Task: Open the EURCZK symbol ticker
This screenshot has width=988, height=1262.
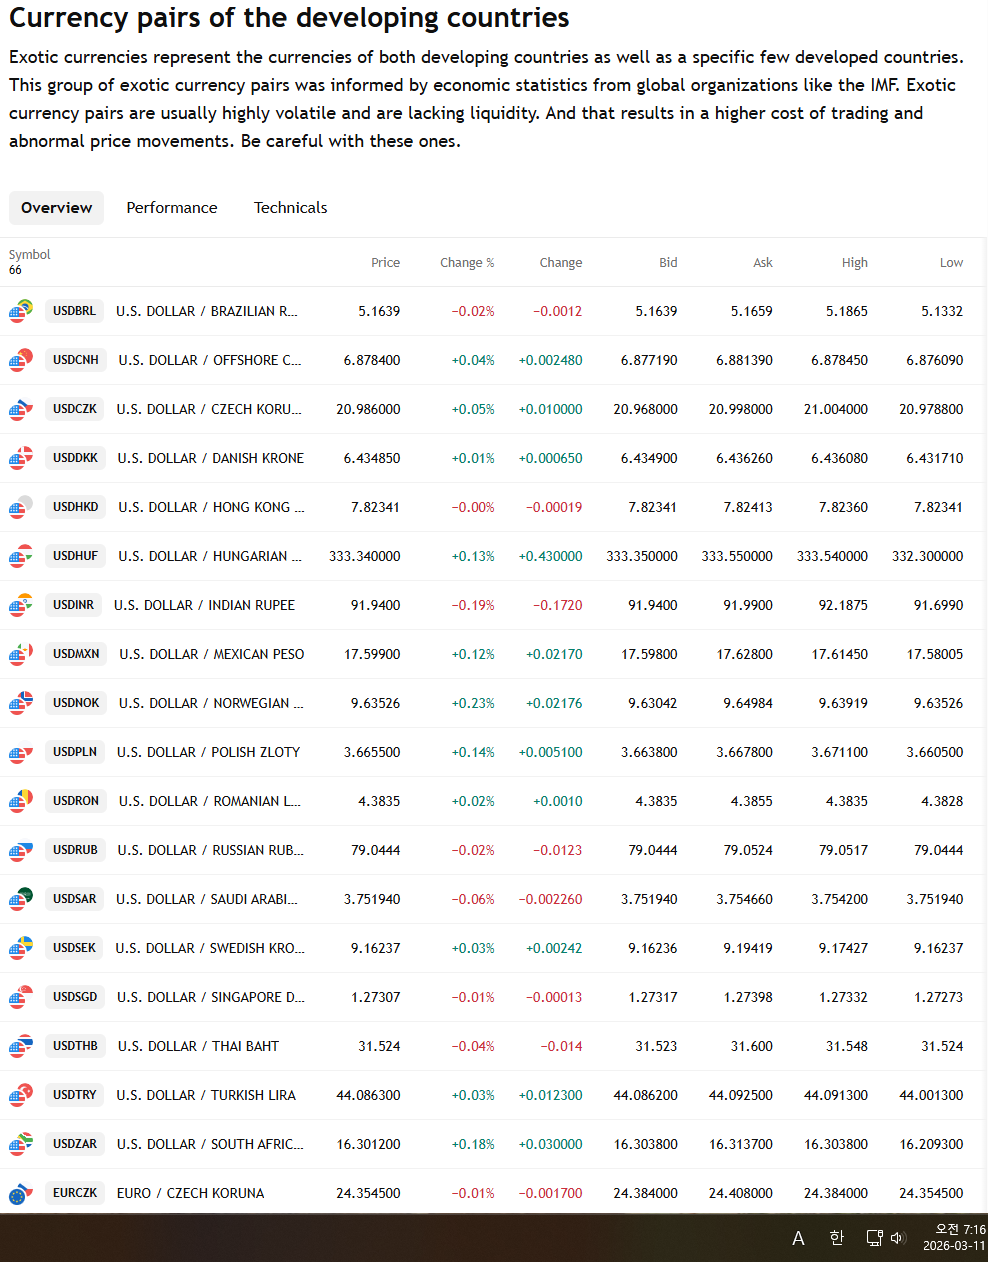Action: click(75, 1193)
